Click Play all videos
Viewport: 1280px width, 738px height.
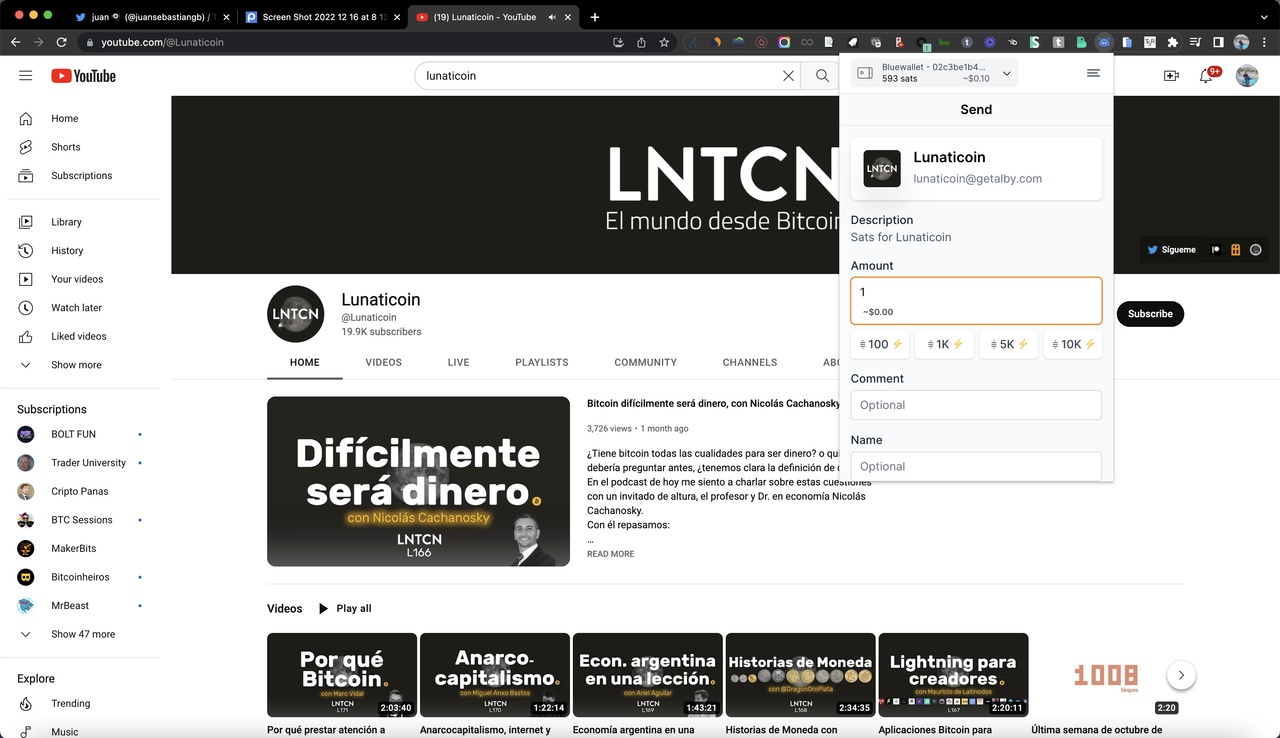[x=345, y=608]
